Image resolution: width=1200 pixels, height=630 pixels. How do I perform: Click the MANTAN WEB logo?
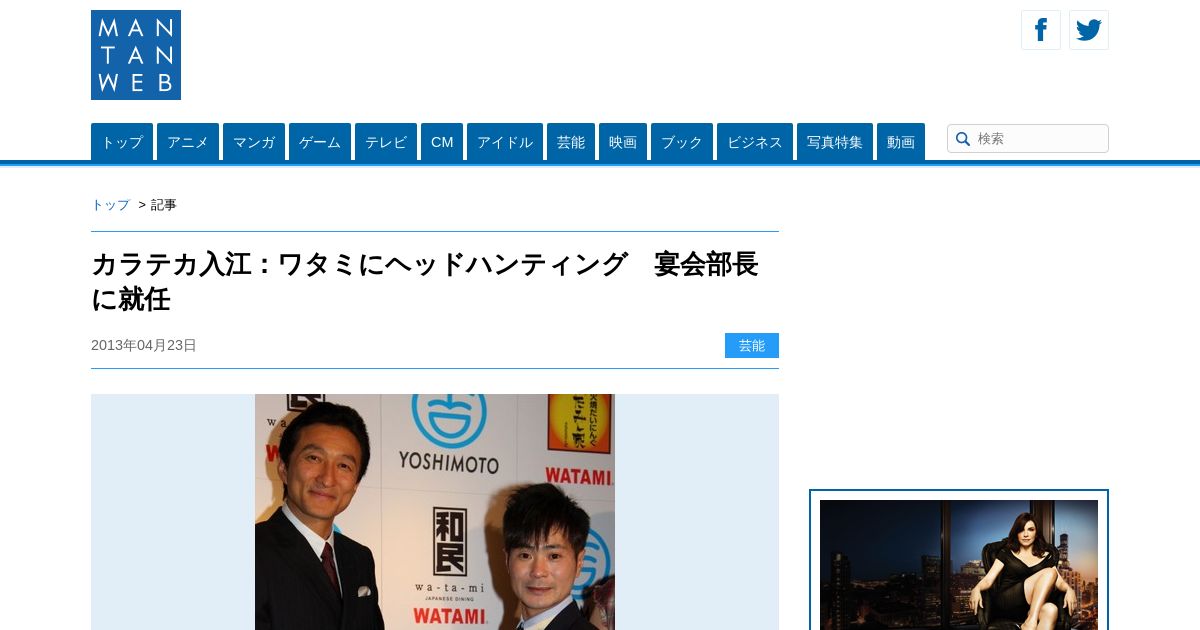[x=136, y=55]
